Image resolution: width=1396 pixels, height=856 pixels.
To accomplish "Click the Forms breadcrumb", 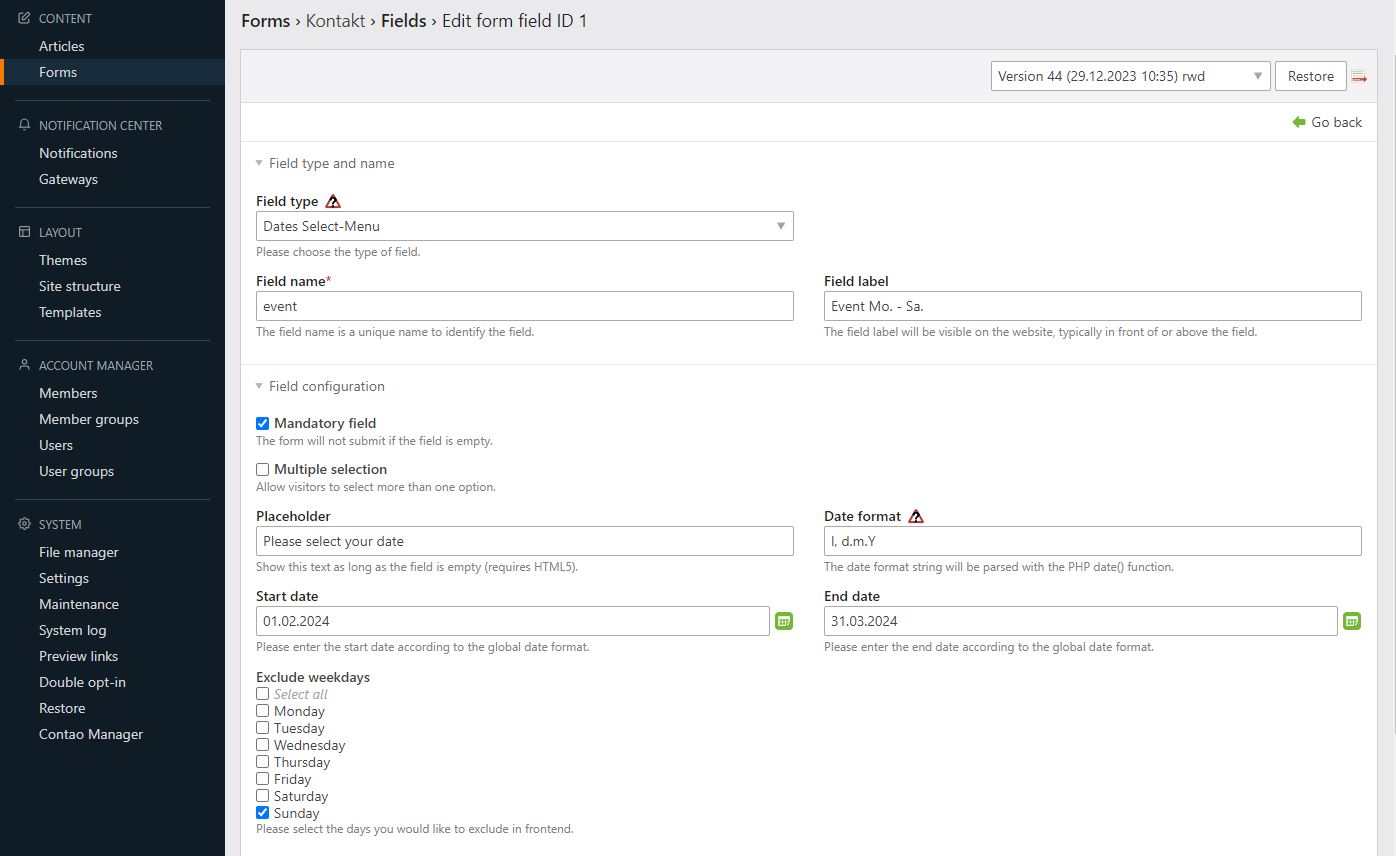I will (x=265, y=20).
